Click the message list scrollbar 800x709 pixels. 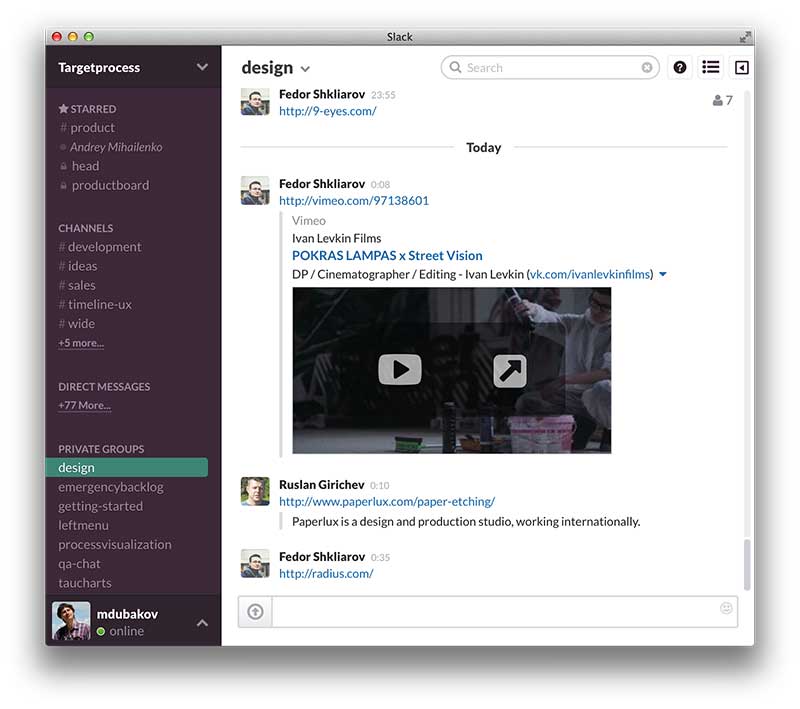(x=745, y=565)
